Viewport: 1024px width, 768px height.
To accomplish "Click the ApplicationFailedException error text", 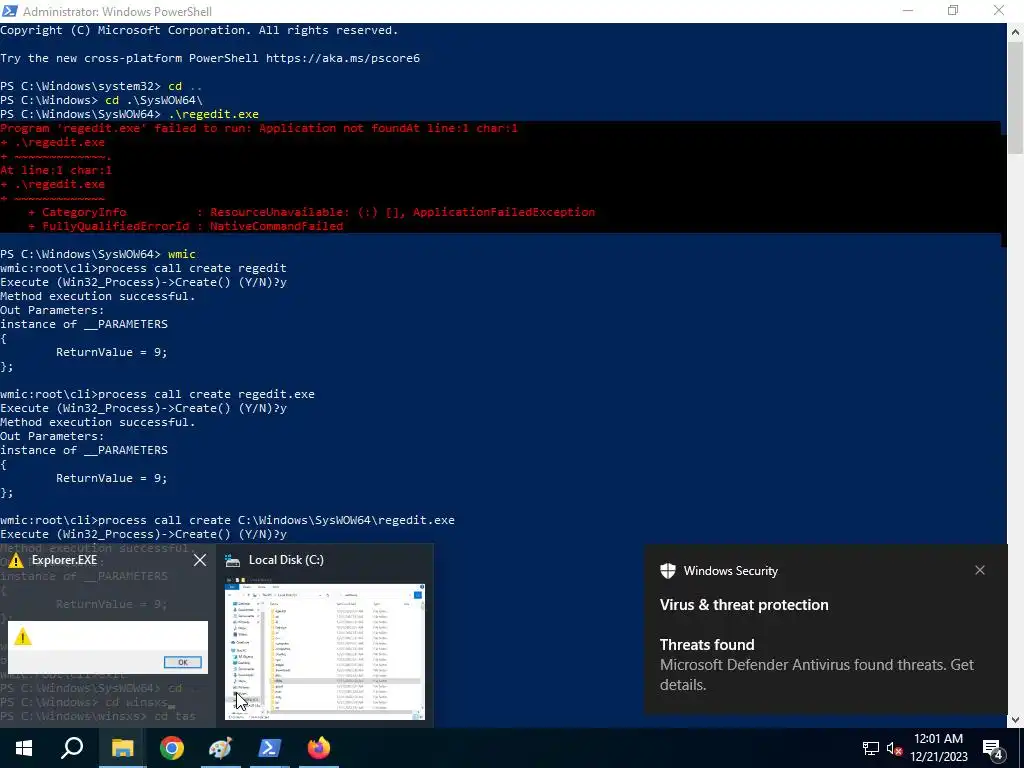I will (x=504, y=212).
